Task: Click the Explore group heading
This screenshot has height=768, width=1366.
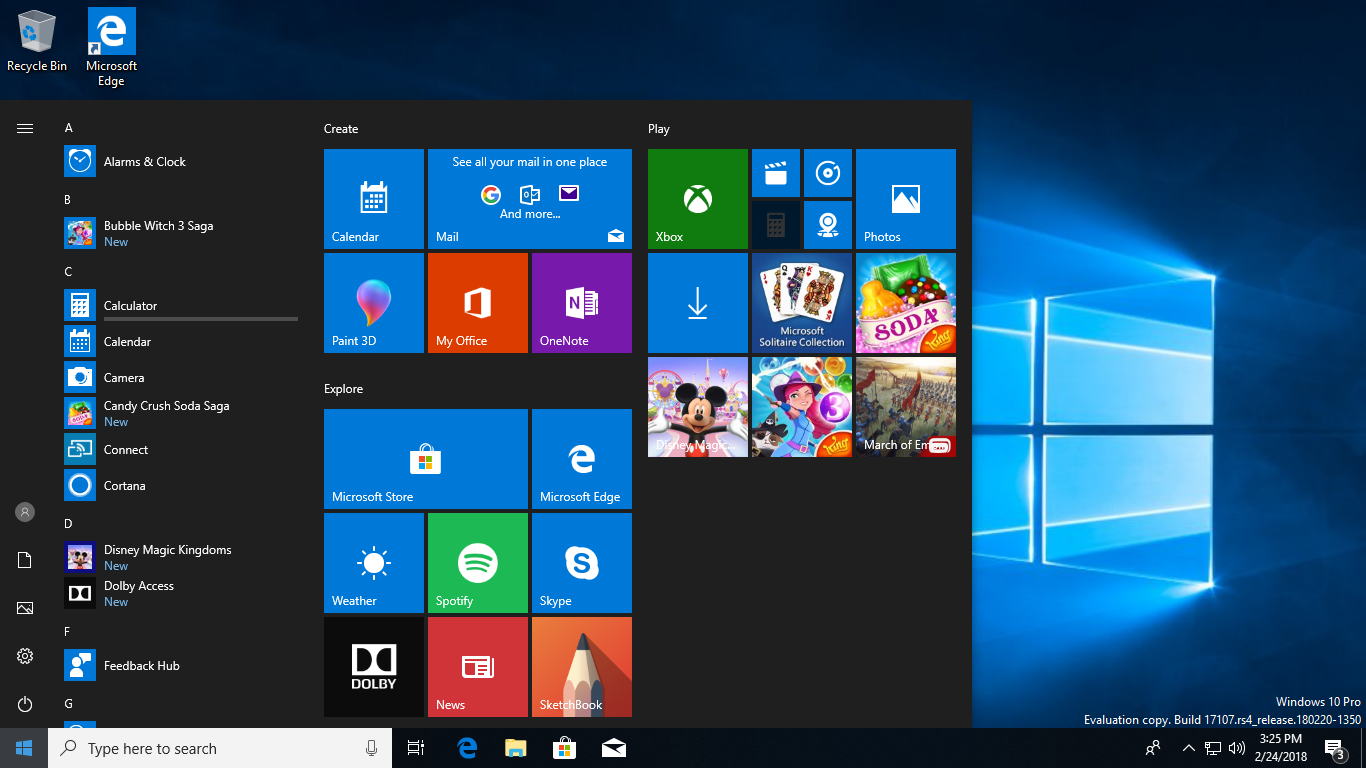Action: [343, 389]
